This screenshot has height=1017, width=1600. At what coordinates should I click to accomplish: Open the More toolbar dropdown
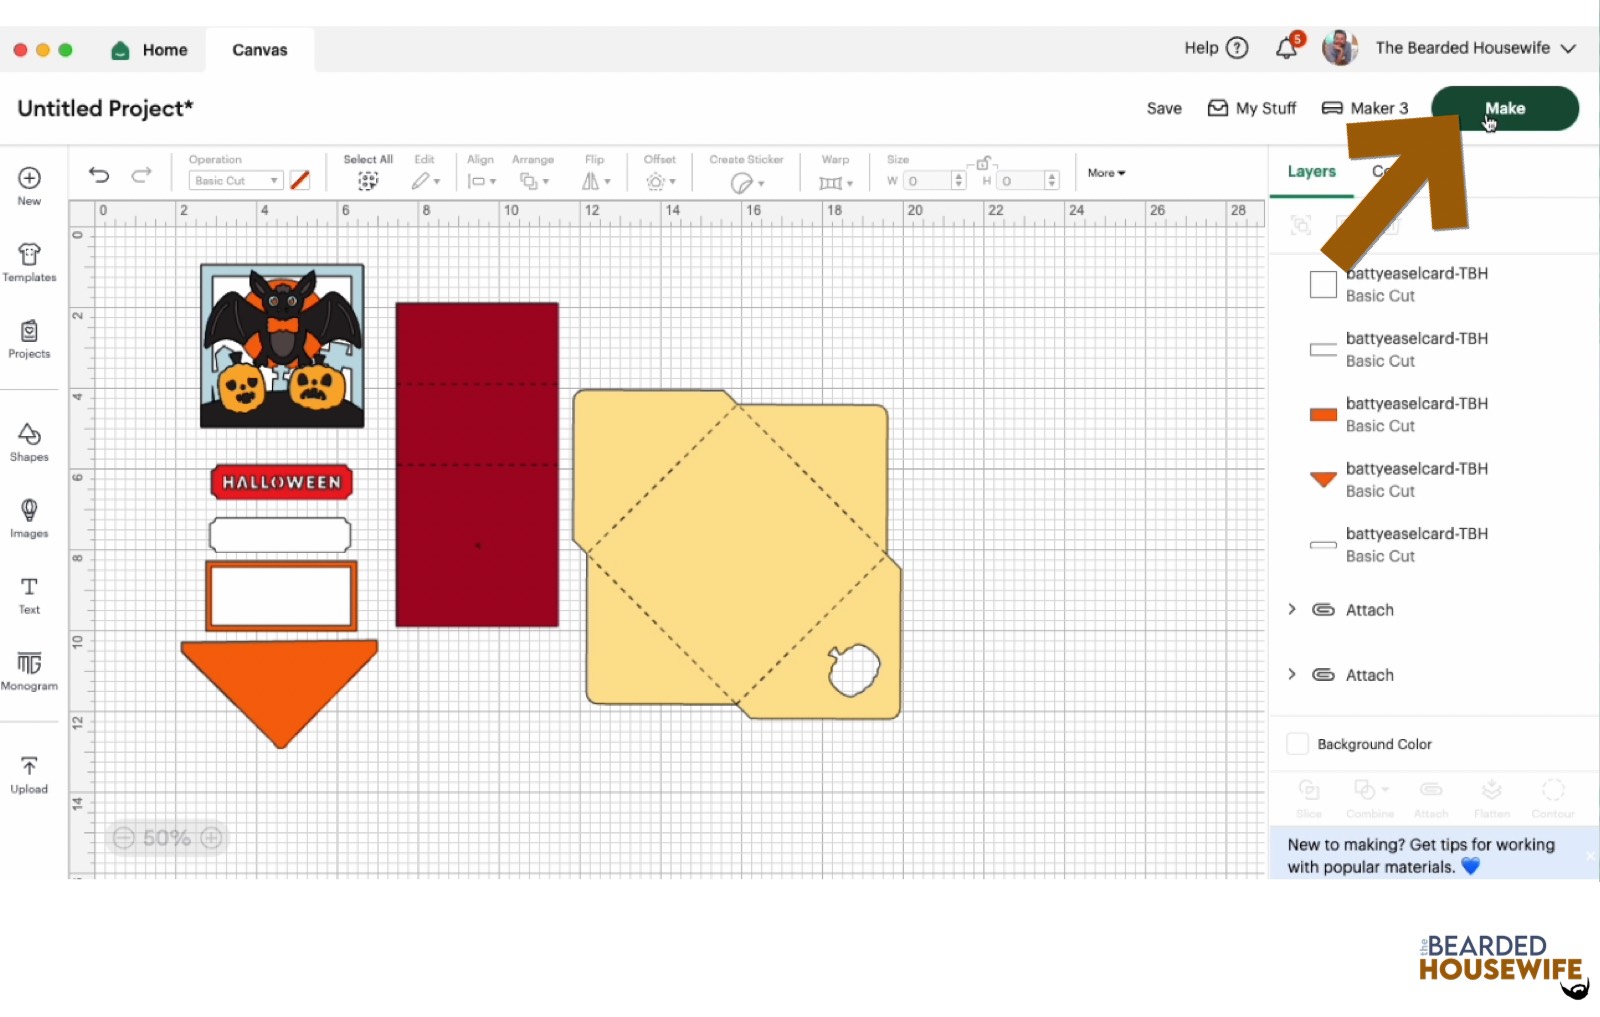coord(1106,173)
